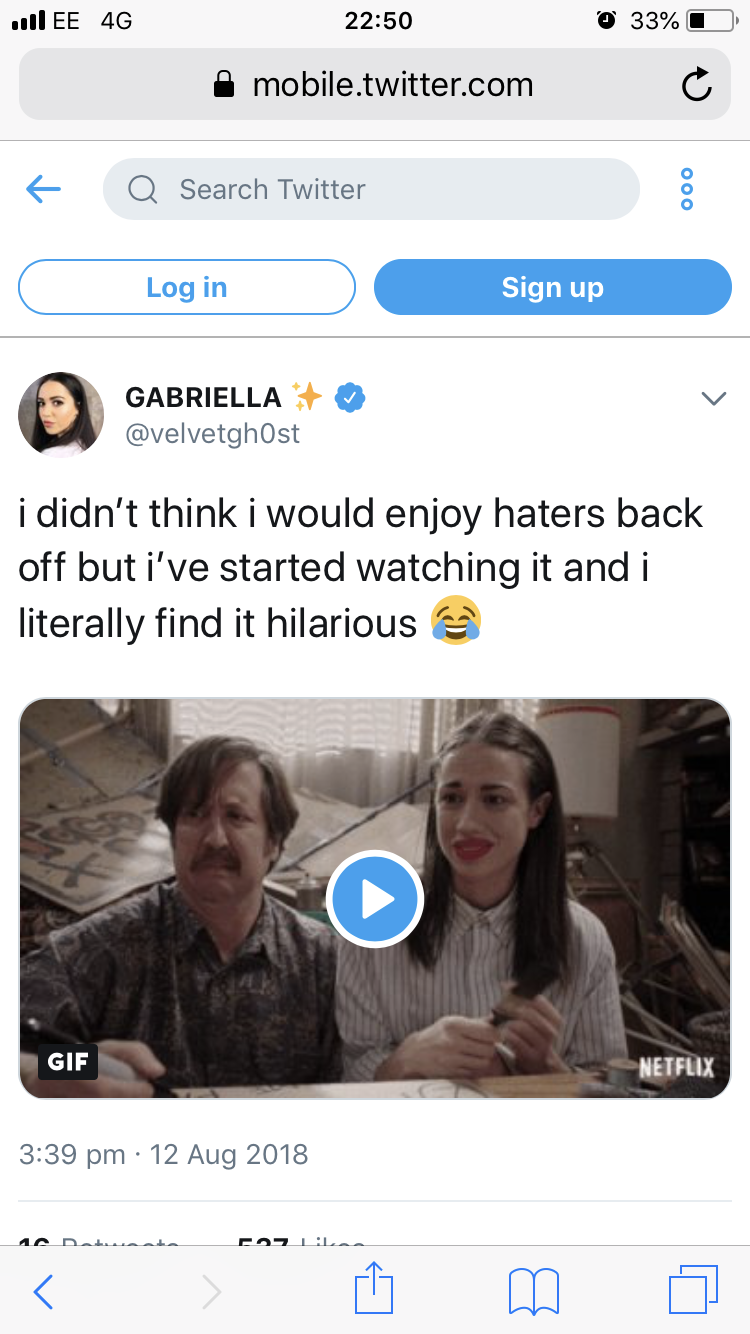Open GABRIELLA's profile picture
750x1334 pixels.
61,414
